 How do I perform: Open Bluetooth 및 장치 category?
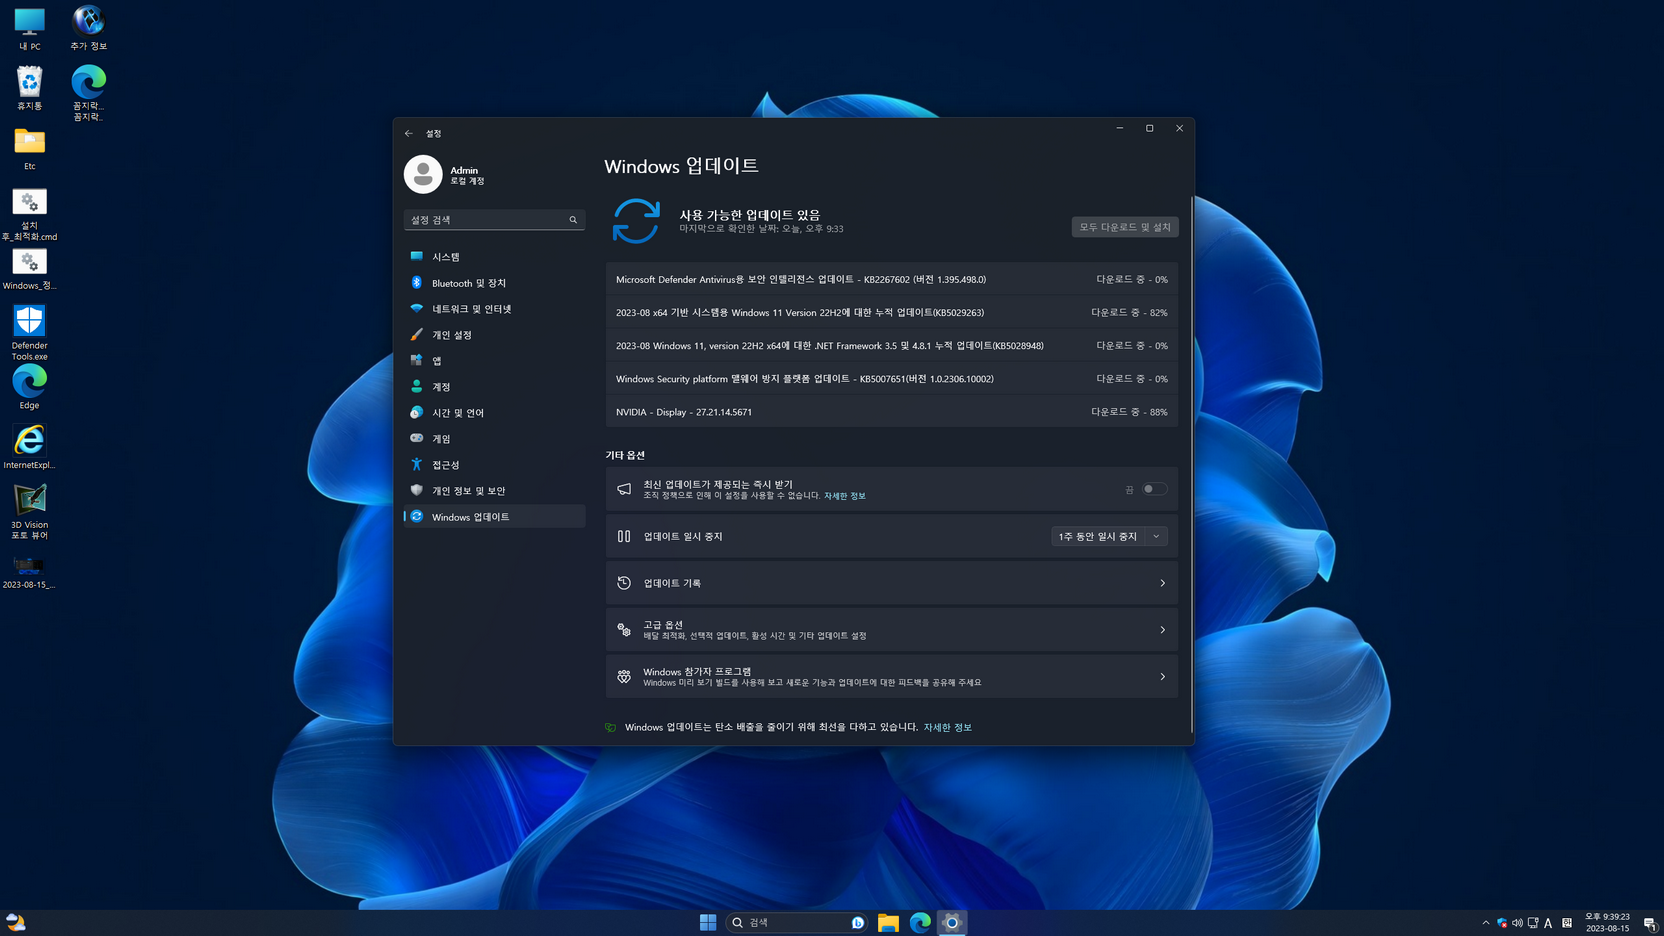click(494, 283)
